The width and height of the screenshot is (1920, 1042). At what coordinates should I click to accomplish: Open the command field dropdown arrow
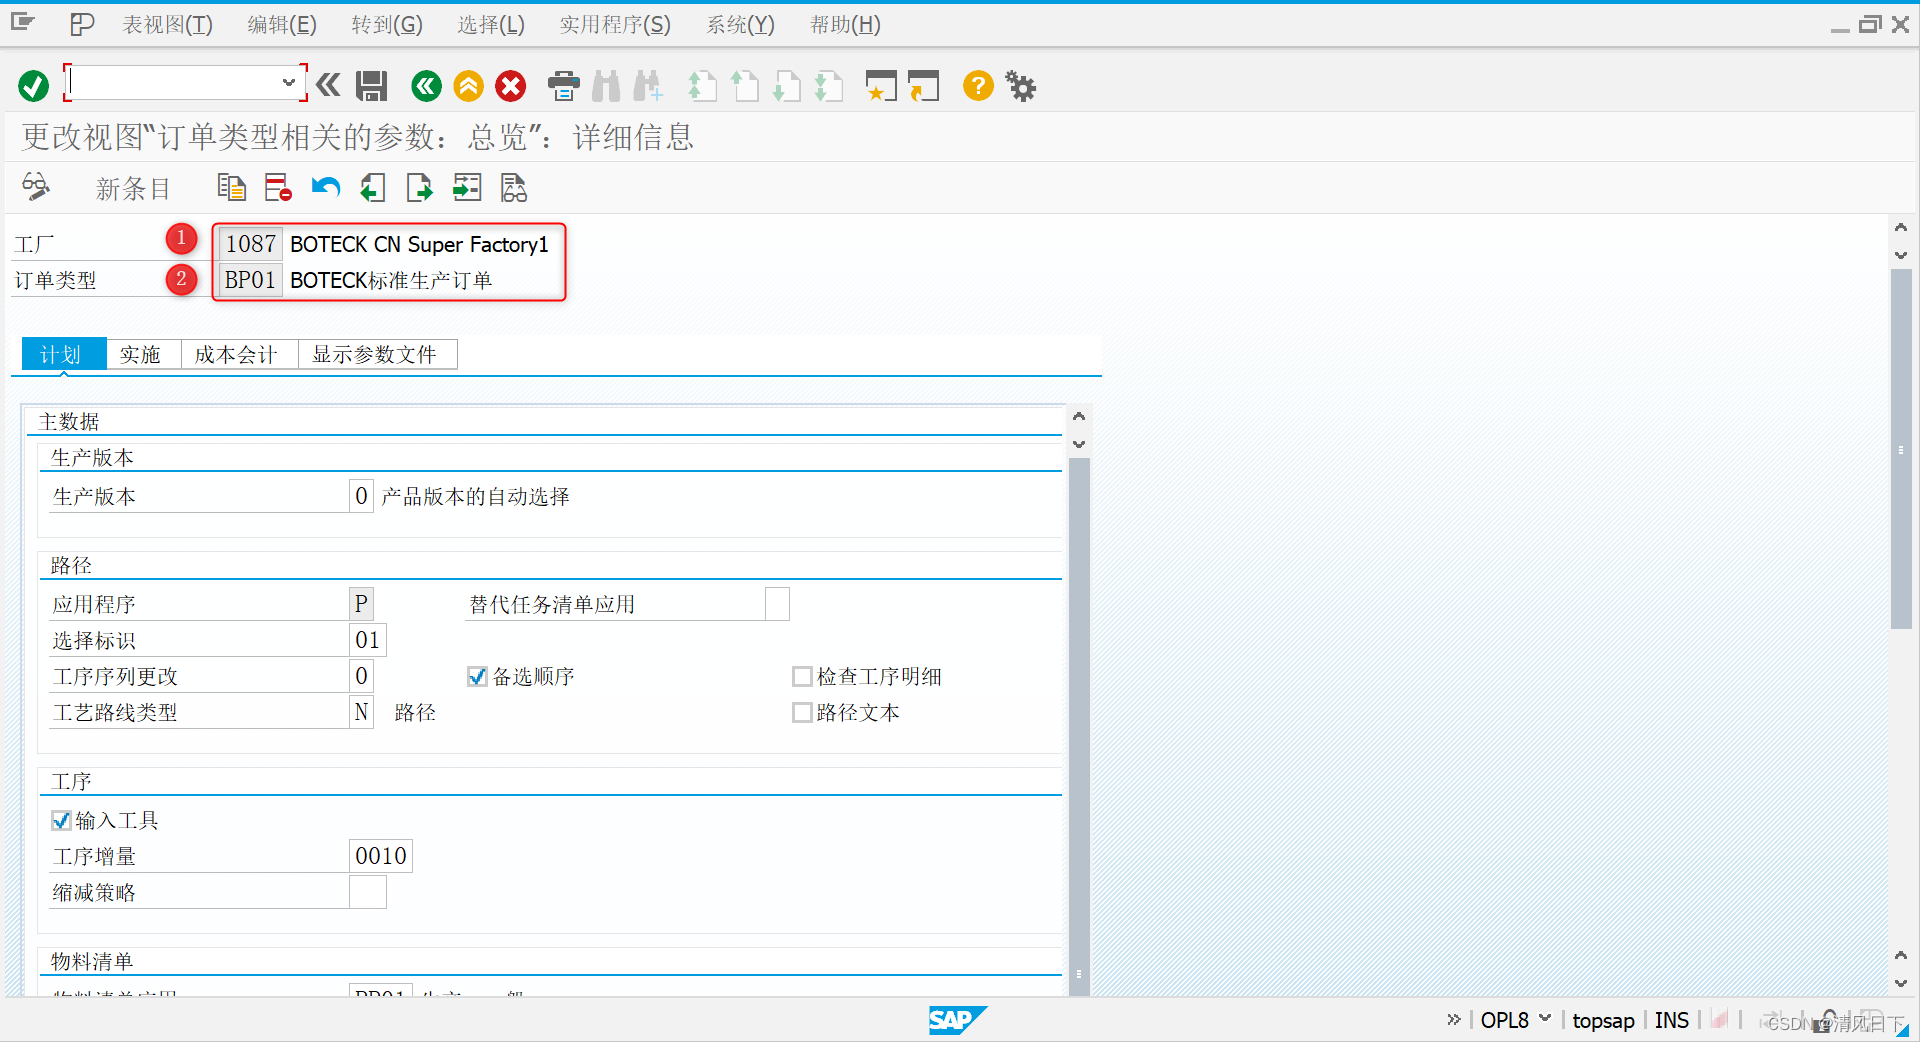pos(288,83)
